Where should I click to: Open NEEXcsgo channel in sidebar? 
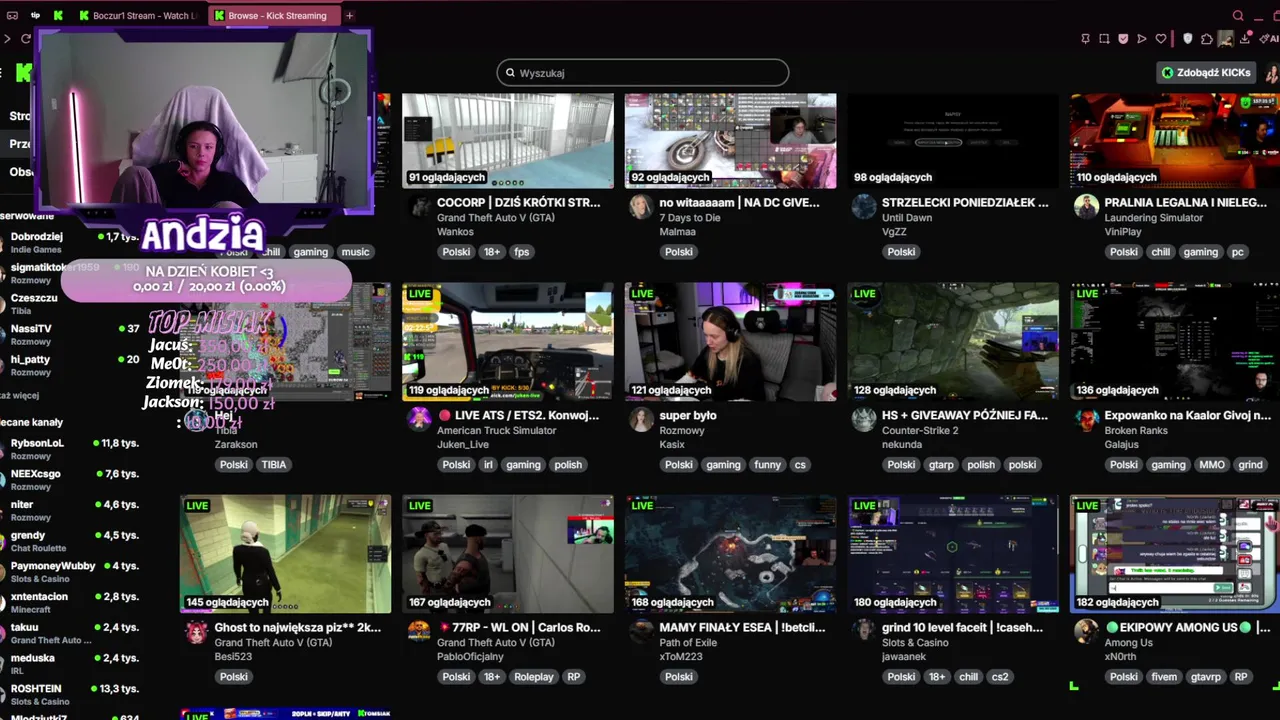click(x=70, y=480)
